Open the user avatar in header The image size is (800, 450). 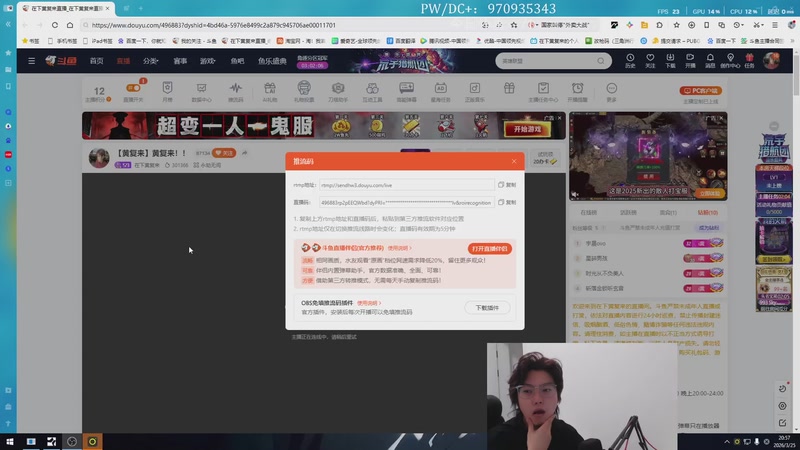pyautogui.click(x=771, y=61)
